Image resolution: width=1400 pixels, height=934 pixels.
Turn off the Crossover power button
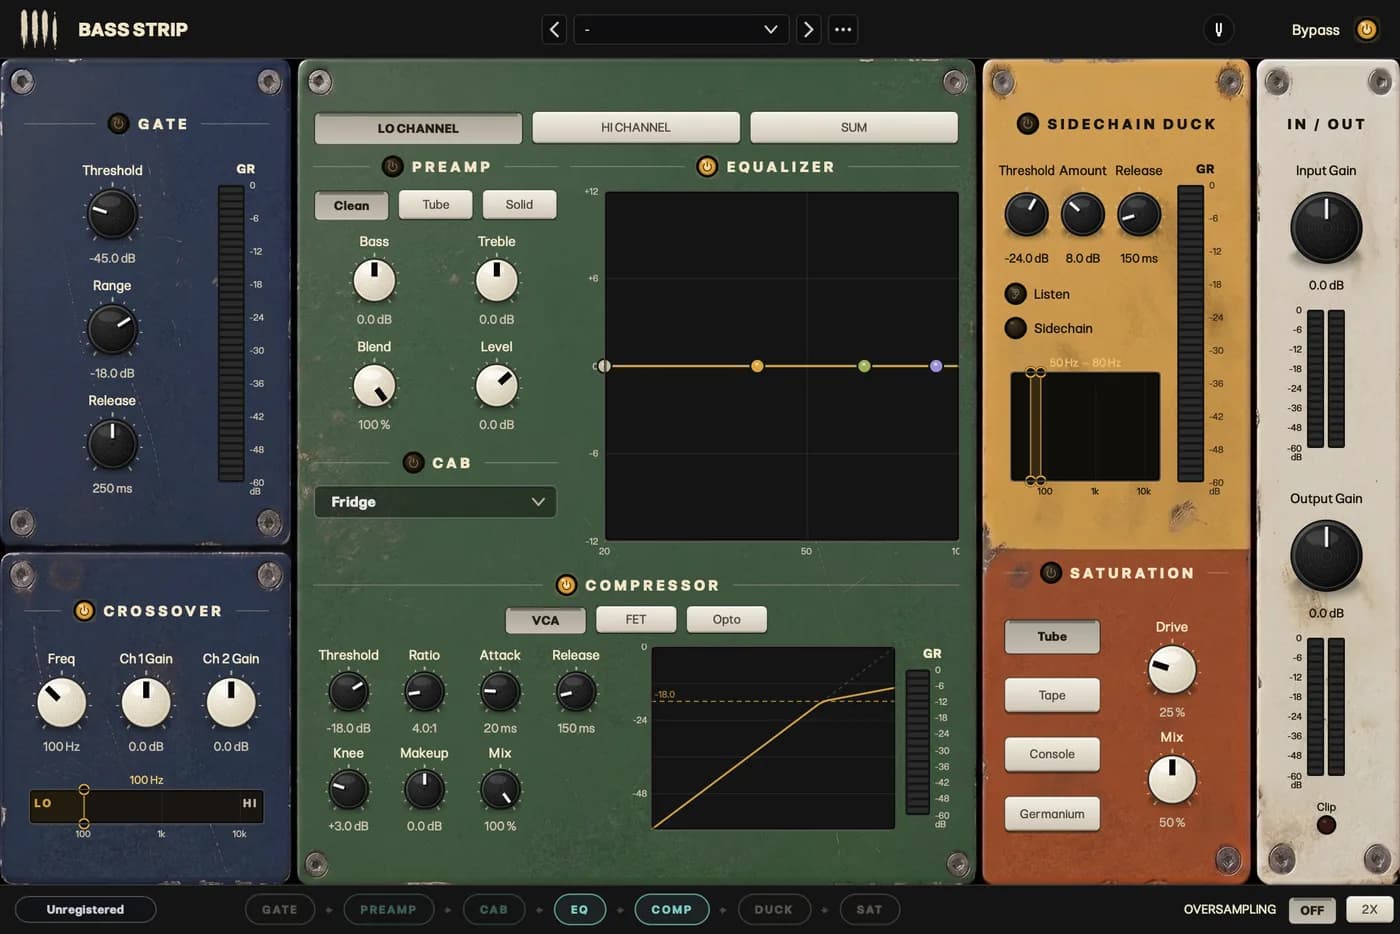(84, 611)
